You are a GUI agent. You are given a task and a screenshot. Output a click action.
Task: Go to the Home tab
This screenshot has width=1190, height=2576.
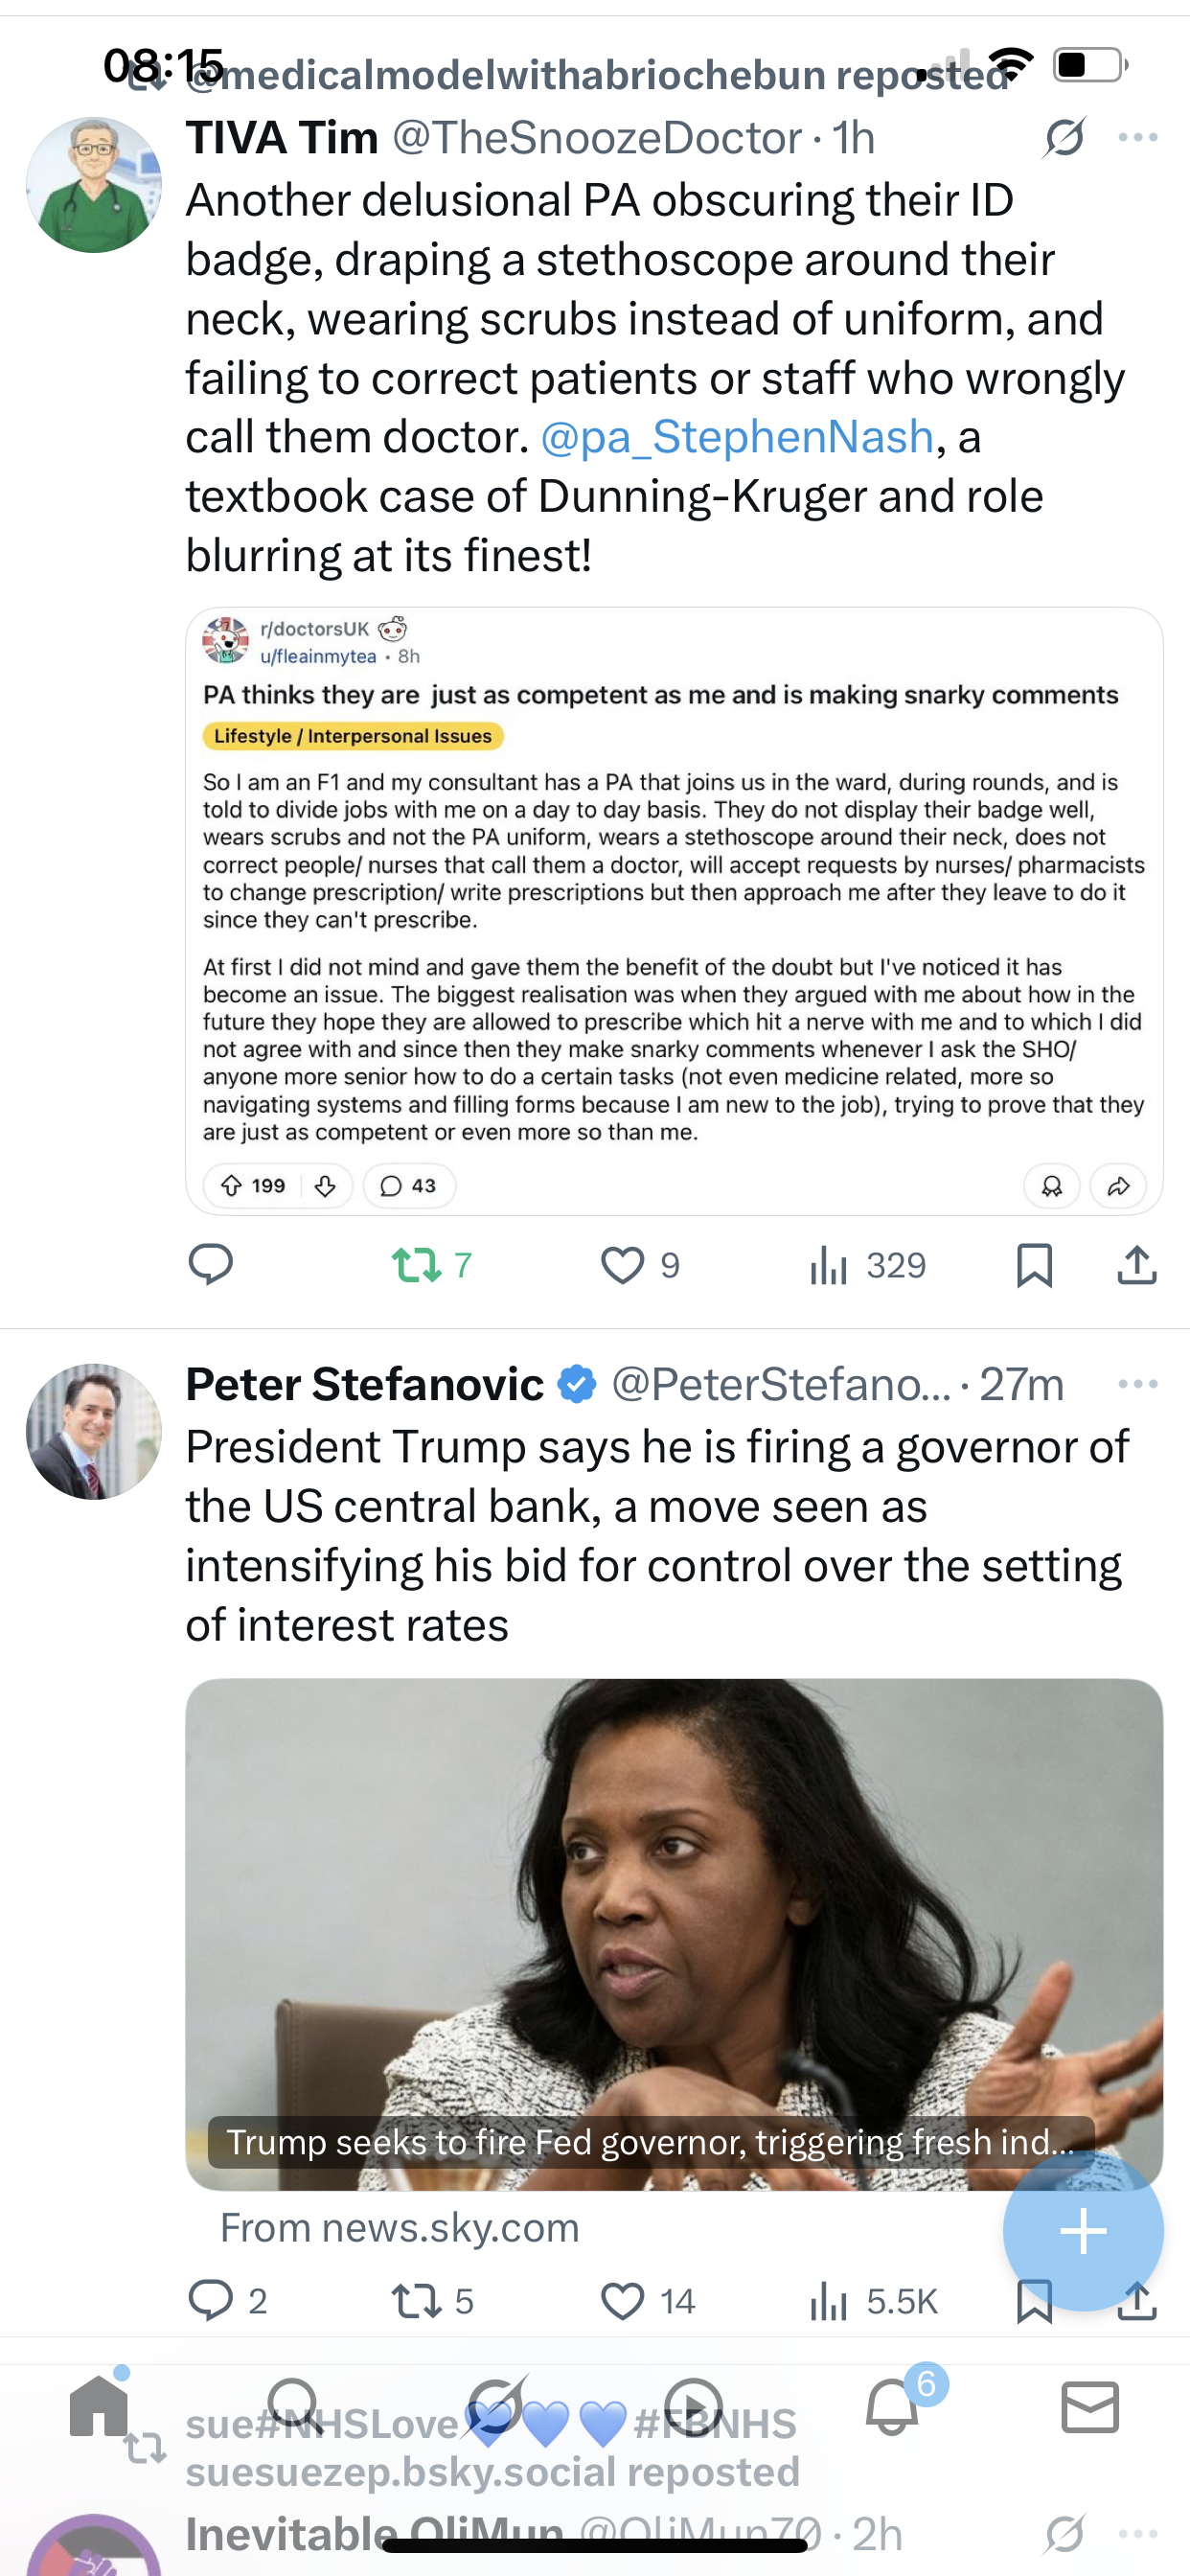pyautogui.click(x=98, y=2407)
